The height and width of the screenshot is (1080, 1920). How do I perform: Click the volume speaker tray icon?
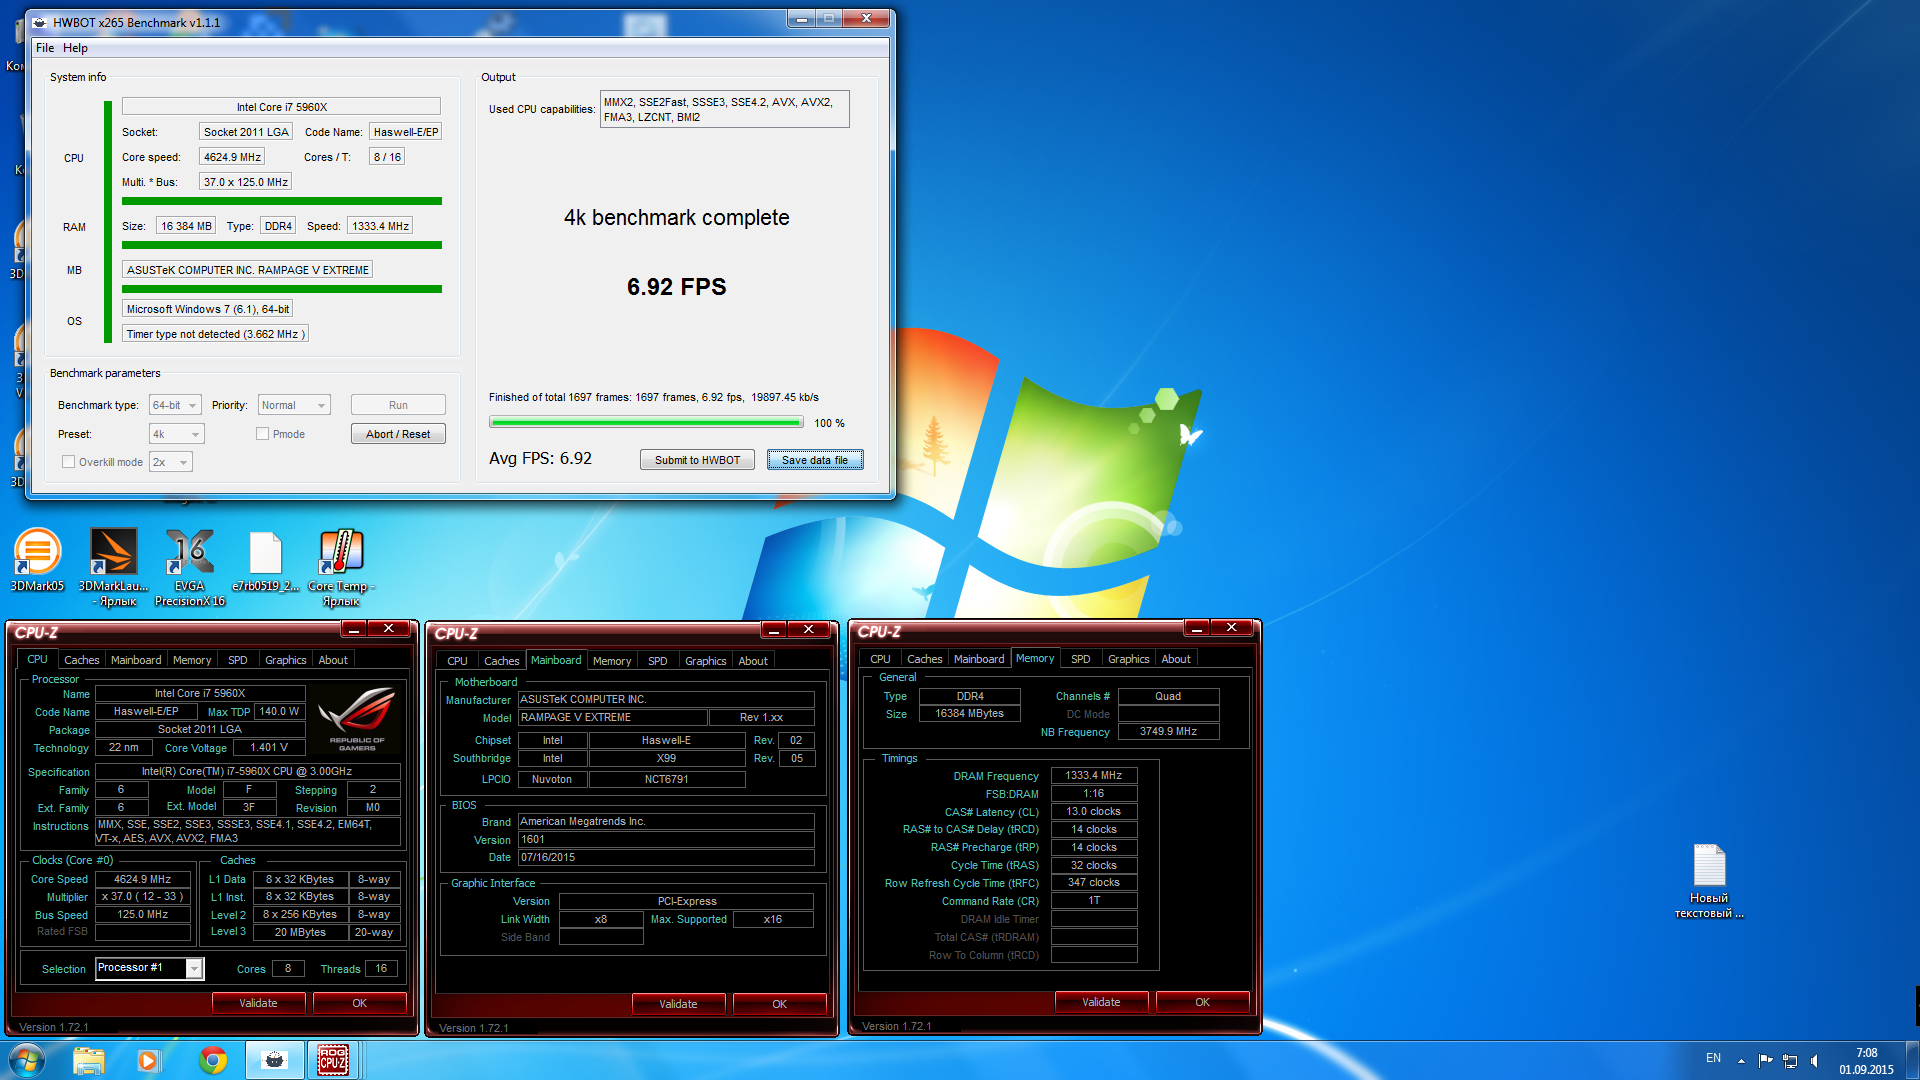1815,1060
